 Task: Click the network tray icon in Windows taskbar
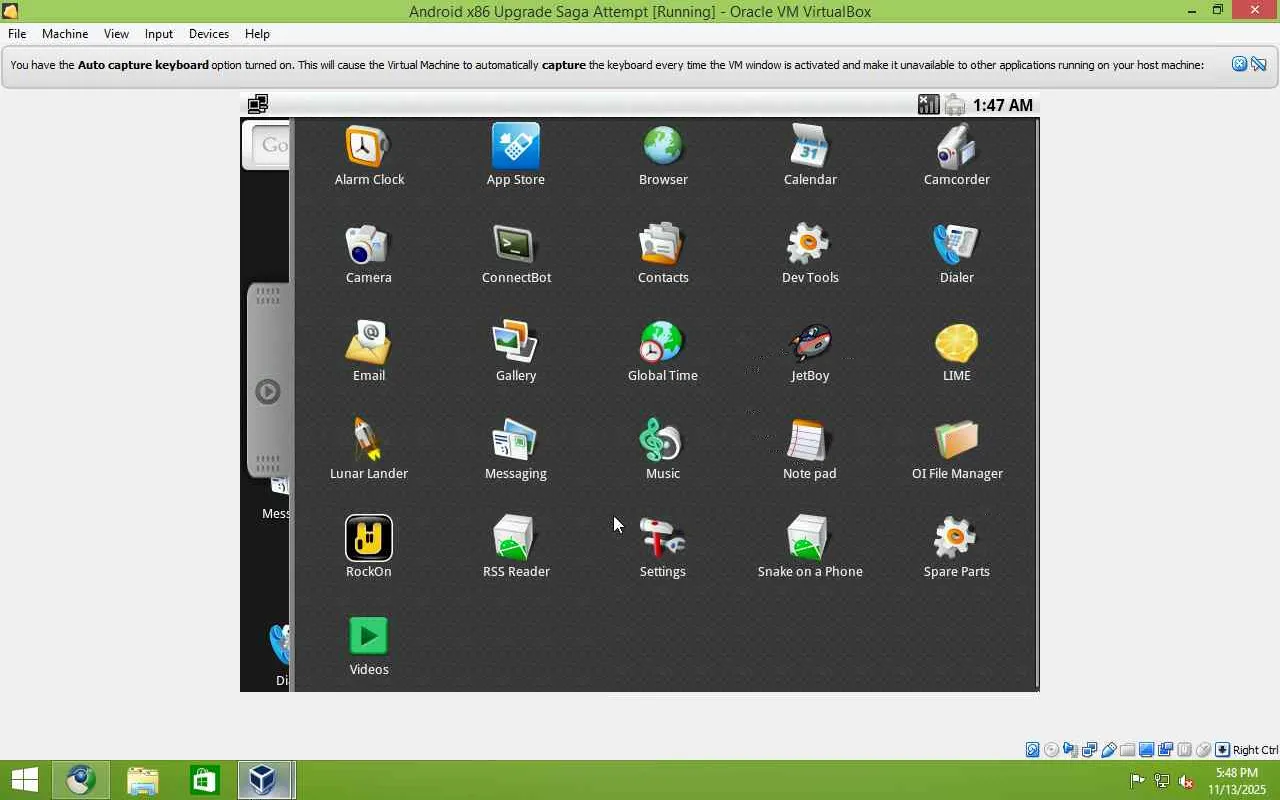(1162, 781)
